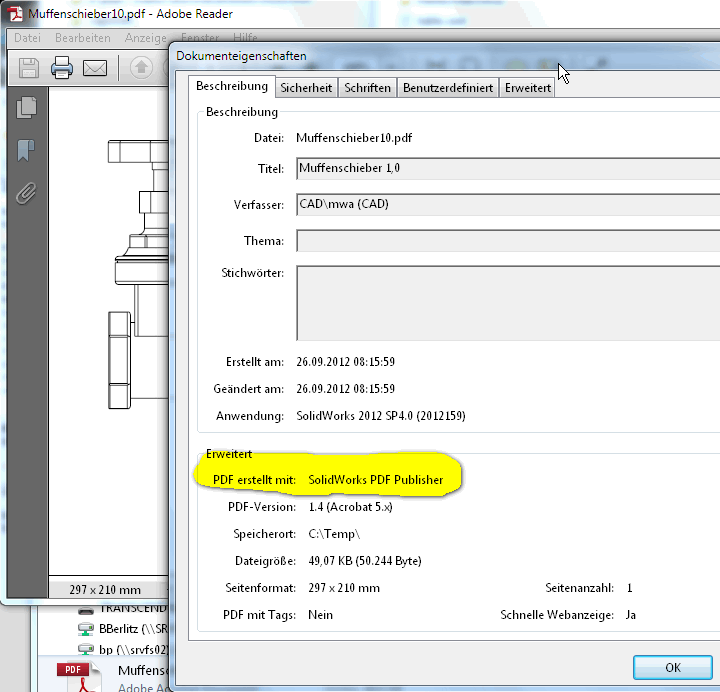Click the Dateigröße 49,07 KB value

(x=365, y=561)
